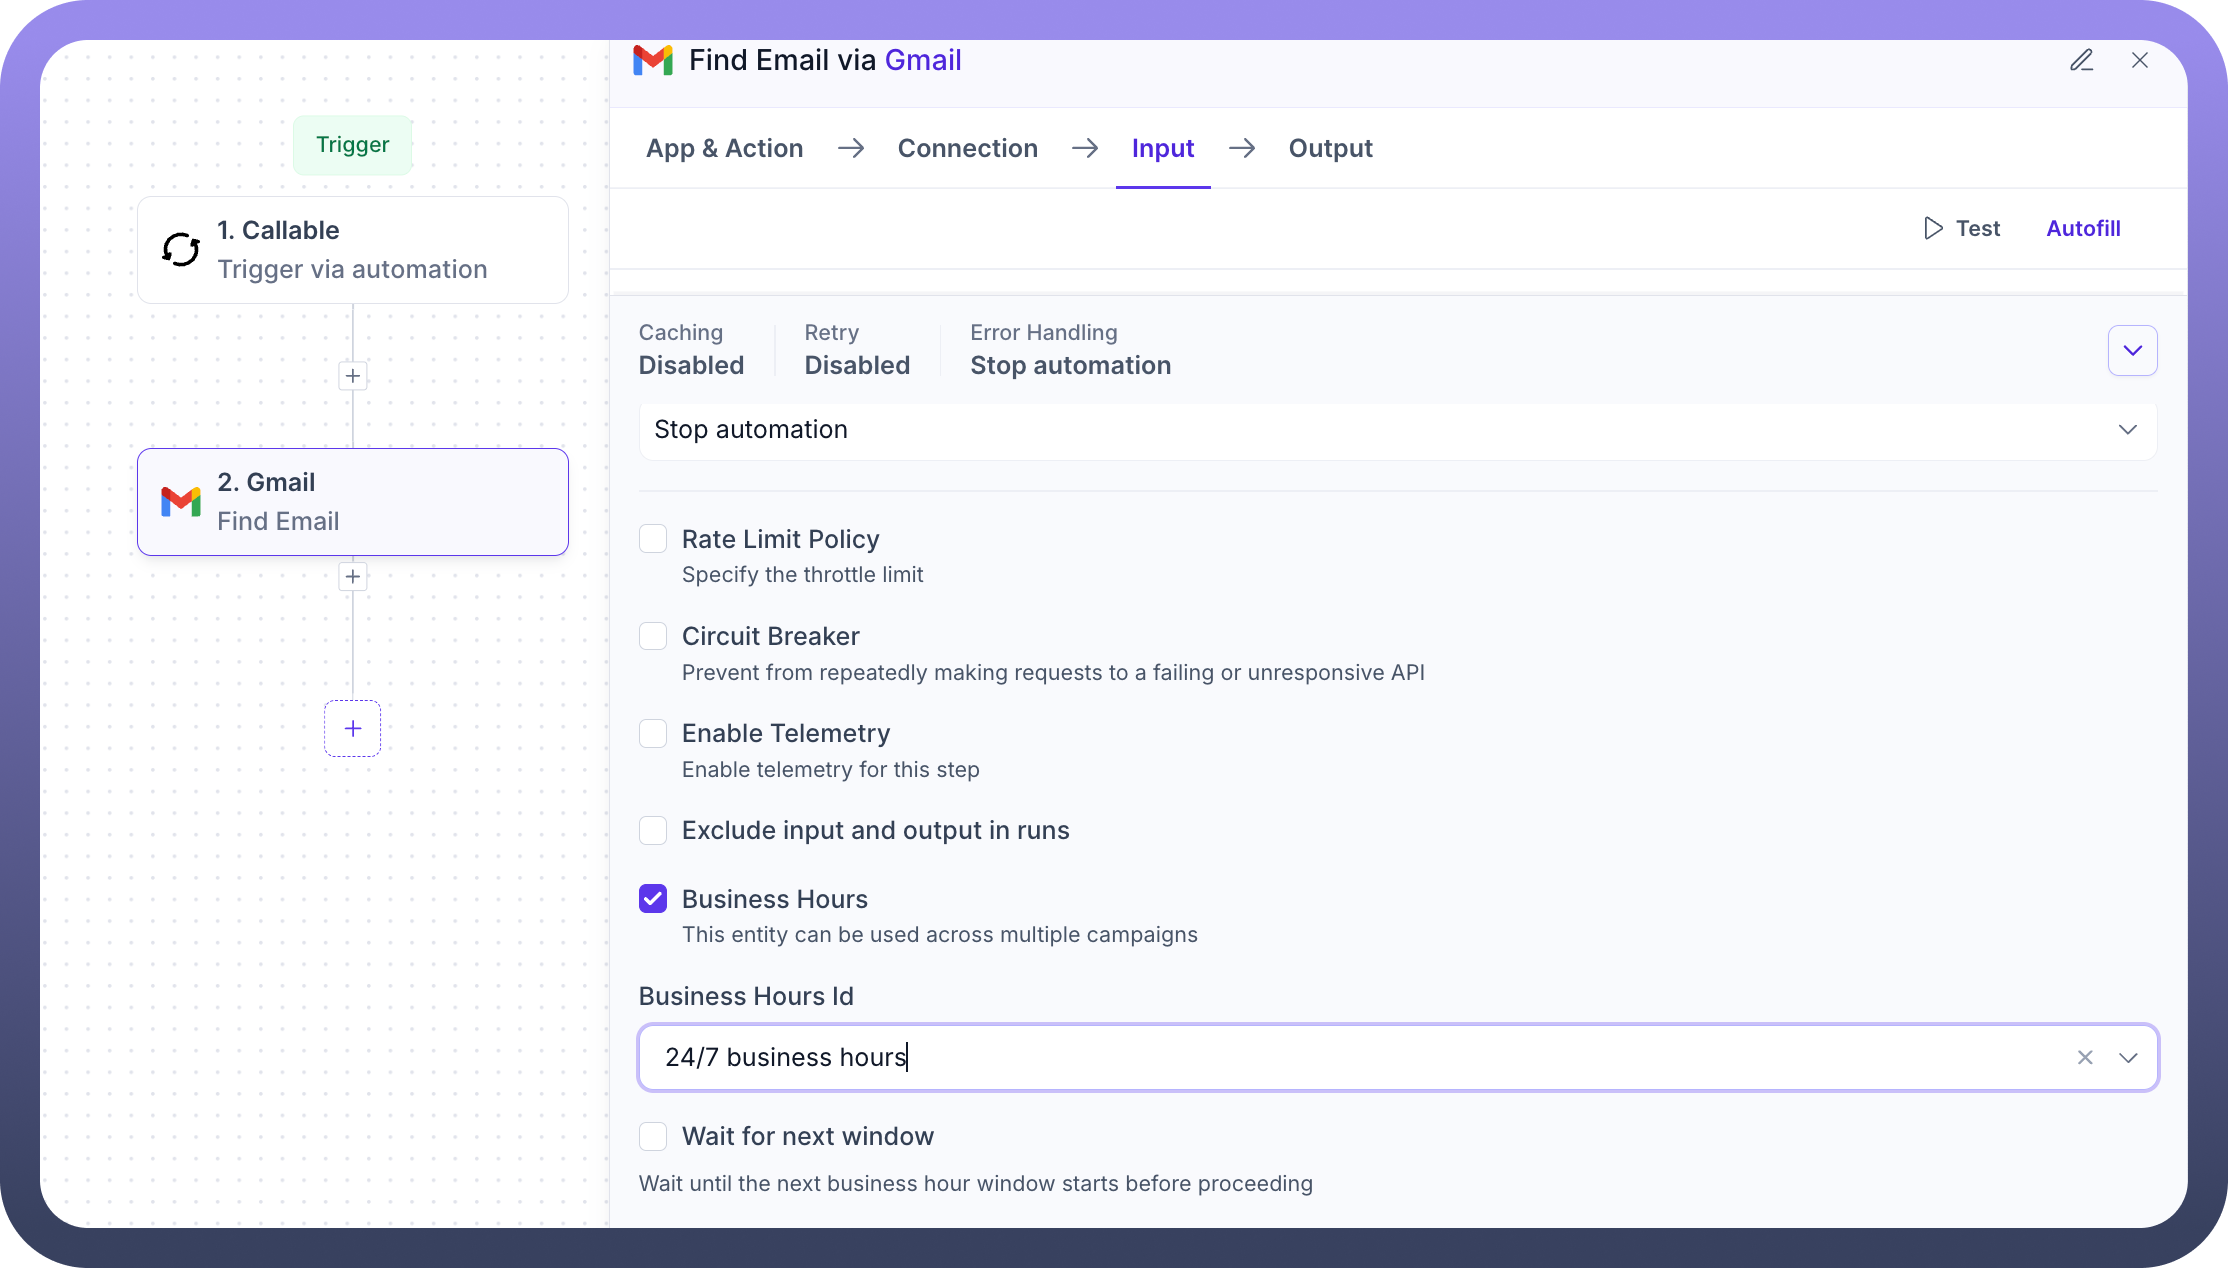2228x1268 pixels.
Task: Click plus icon directly below Gmail step
Action: [353, 577]
